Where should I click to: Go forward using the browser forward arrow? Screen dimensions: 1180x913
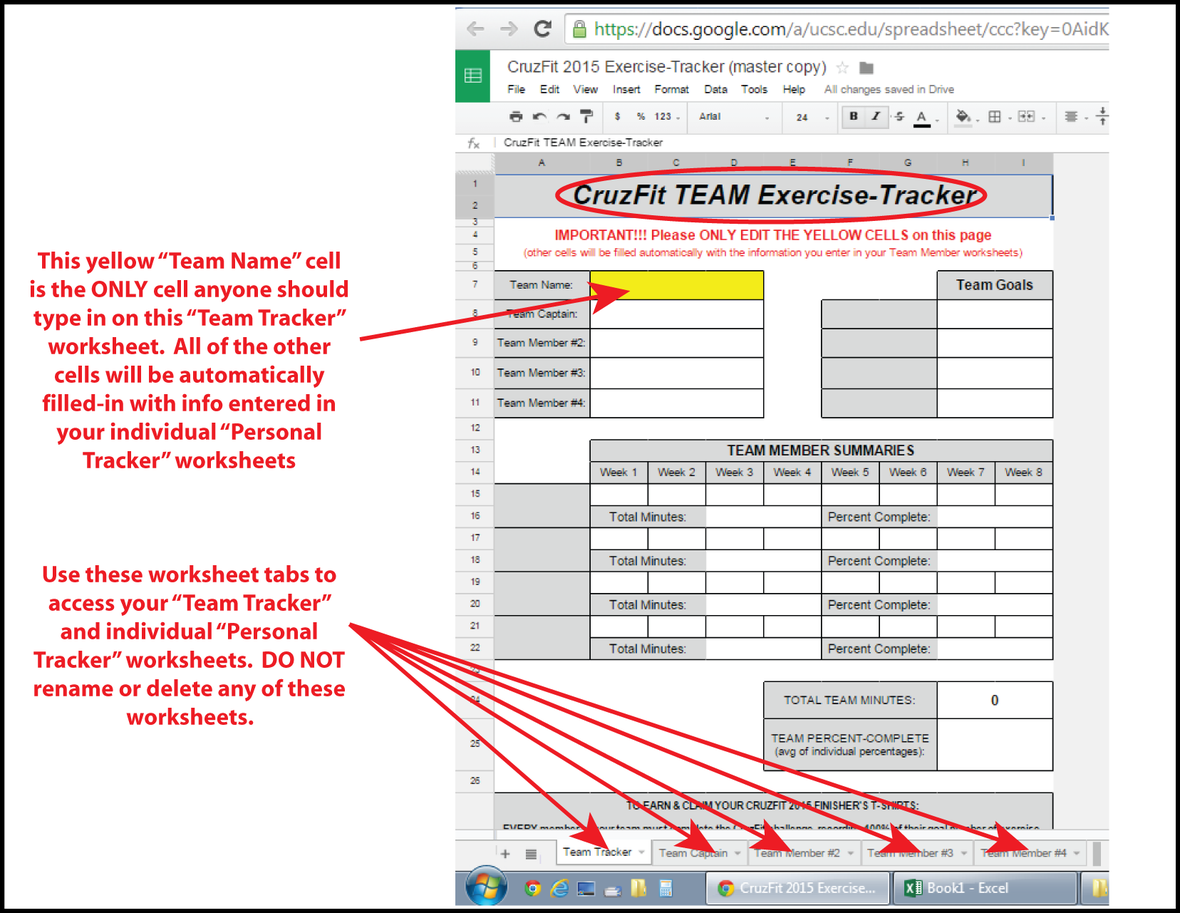(509, 29)
